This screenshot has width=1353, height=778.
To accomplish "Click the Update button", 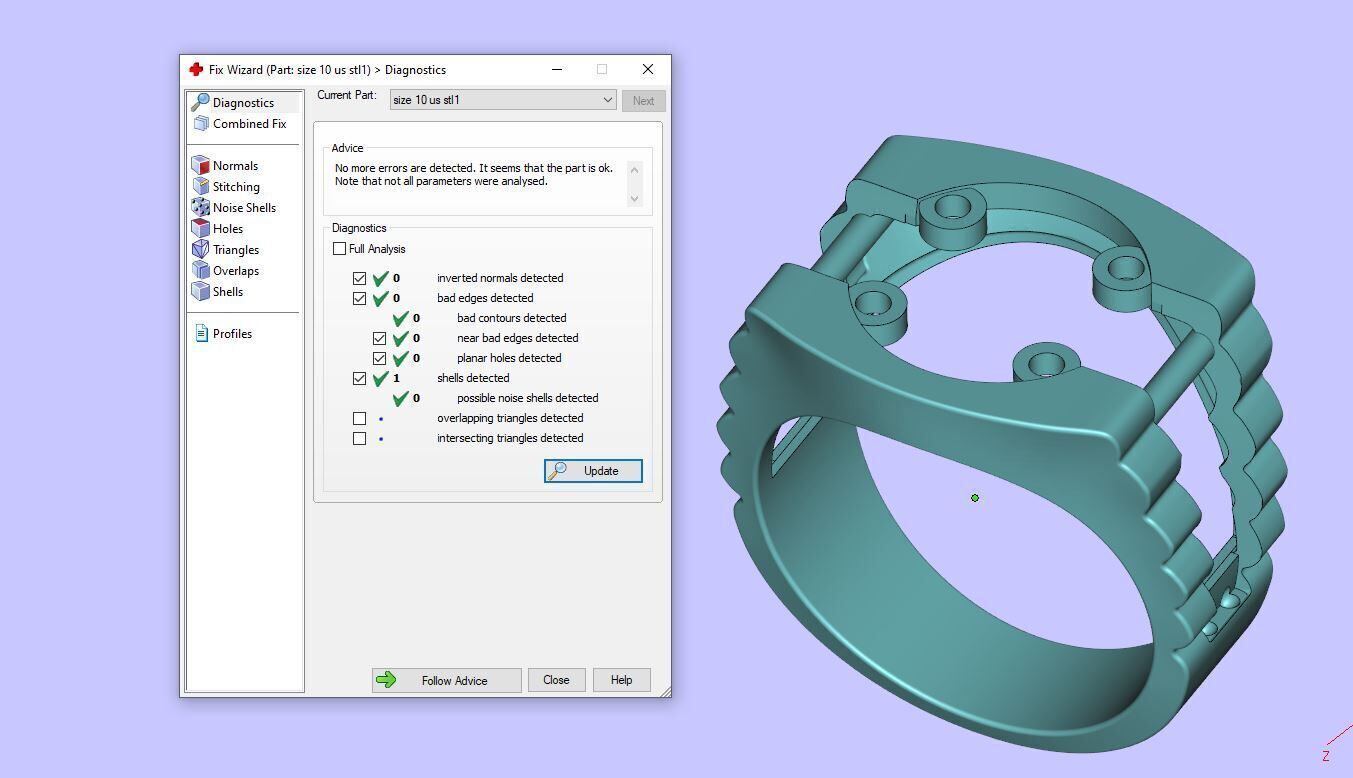I will pyautogui.click(x=593, y=471).
